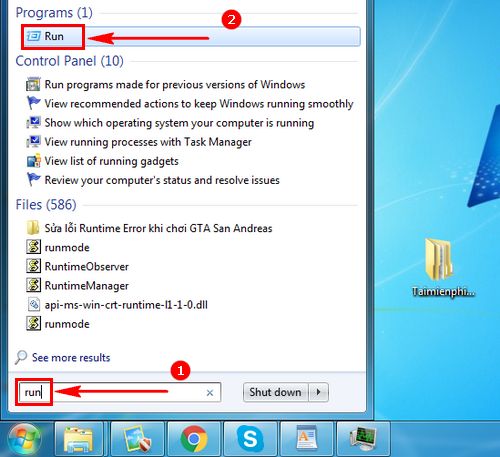
Task: Open the RuntimeObserver file
Action: (87, 267)
